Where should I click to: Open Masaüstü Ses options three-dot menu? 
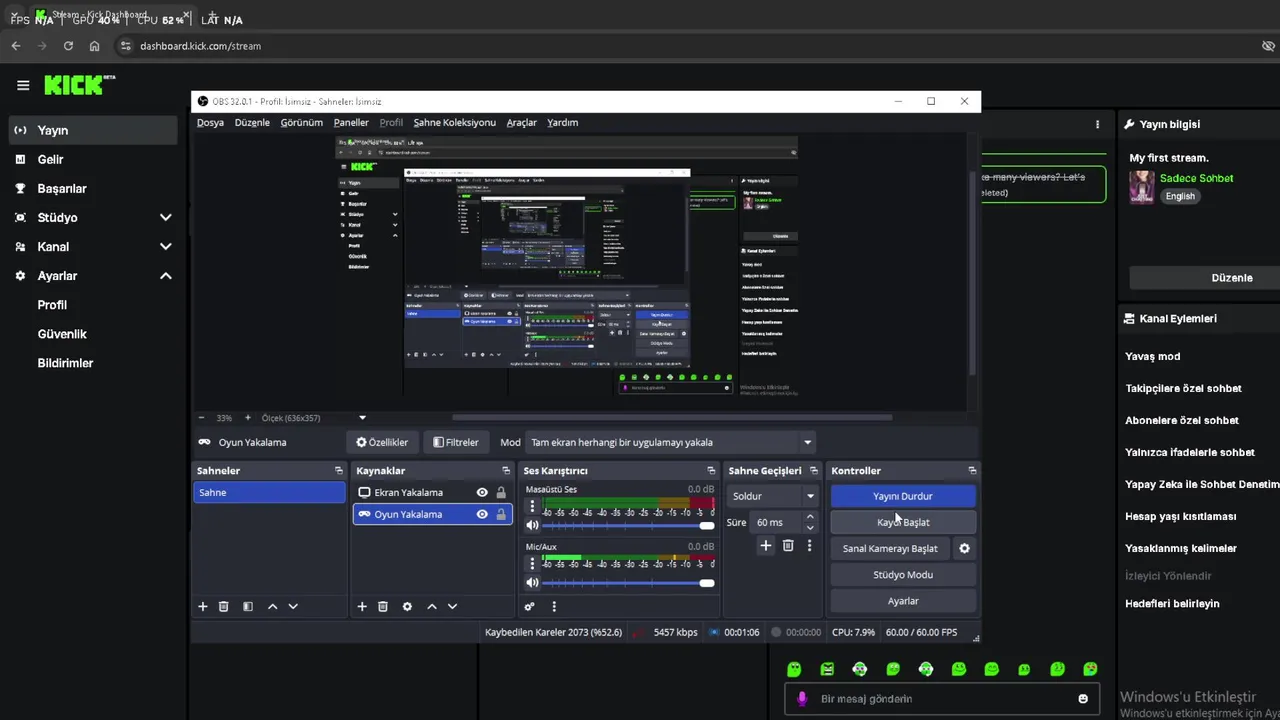pos(532,507)
